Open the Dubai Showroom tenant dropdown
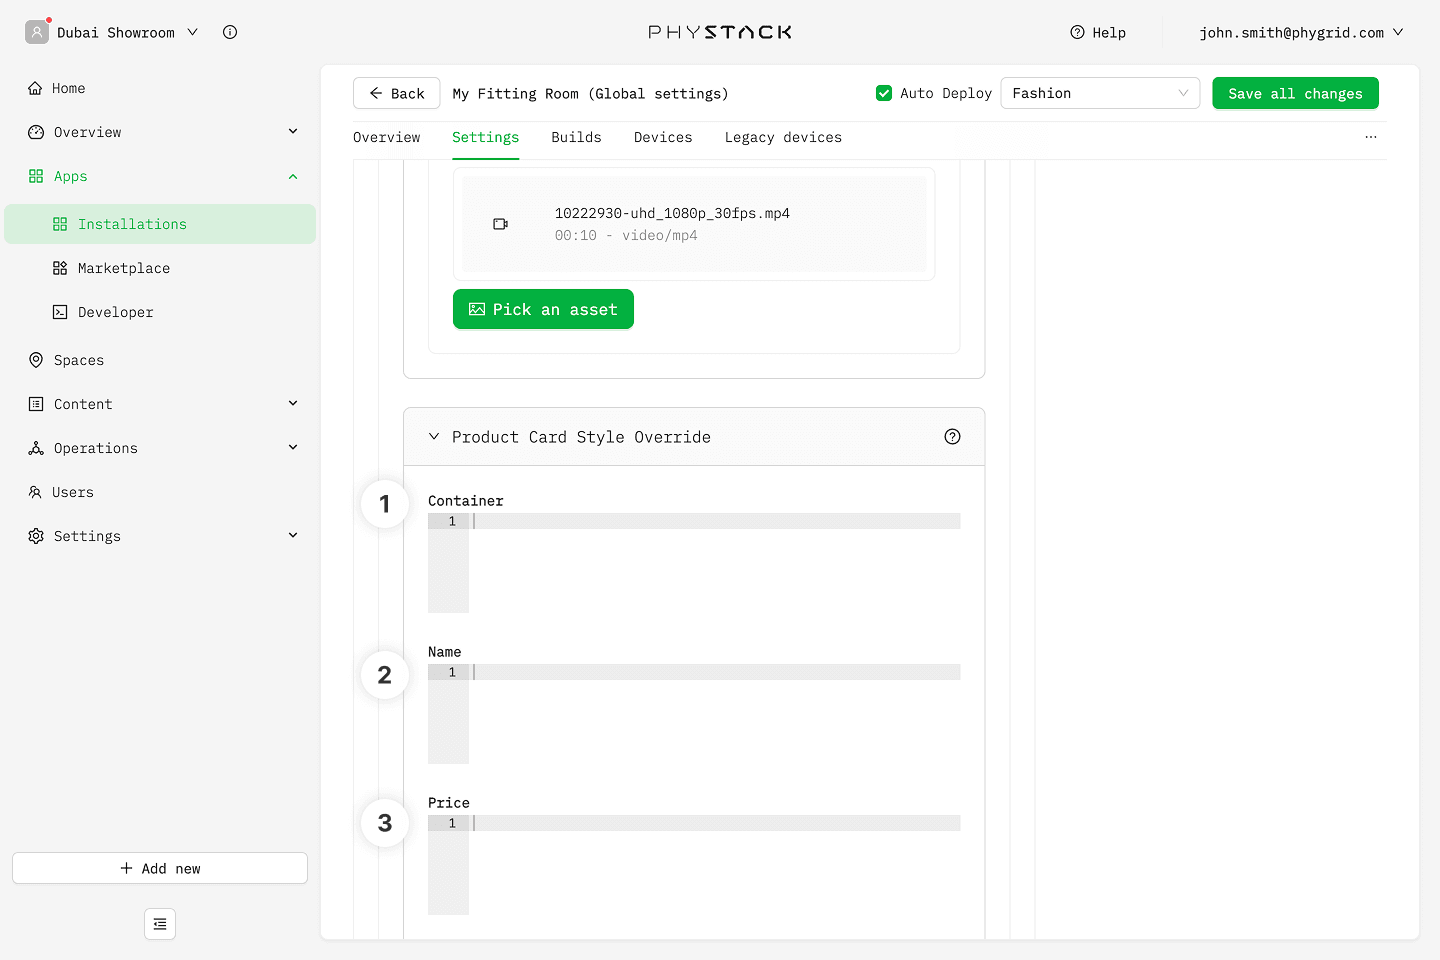 point(127,32)
